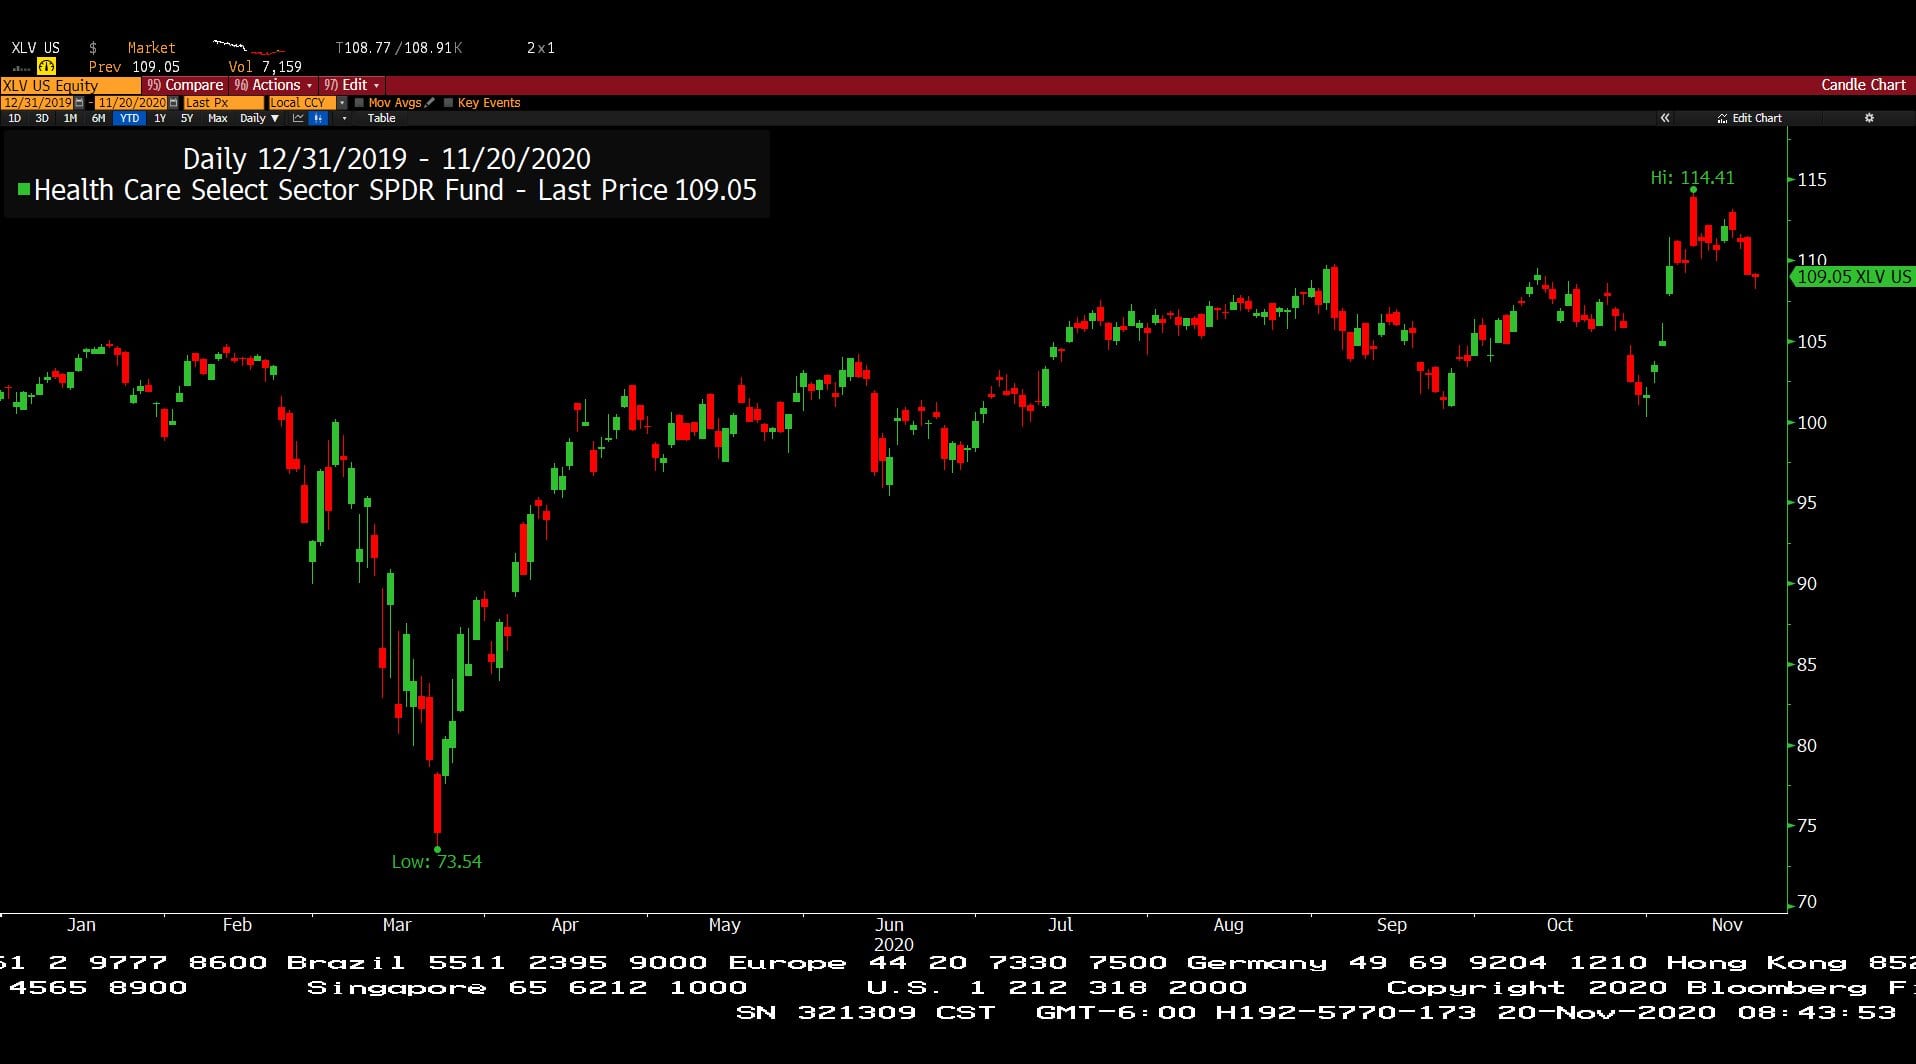Click the XLV US ticker text at top

pyautogui.click(x=35, y=47)
